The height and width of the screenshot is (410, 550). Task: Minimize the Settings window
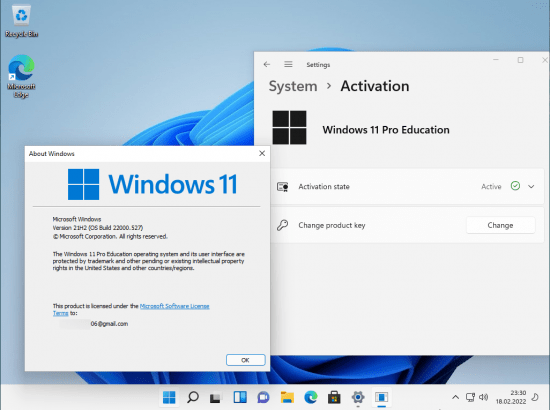tap(496, 60)
